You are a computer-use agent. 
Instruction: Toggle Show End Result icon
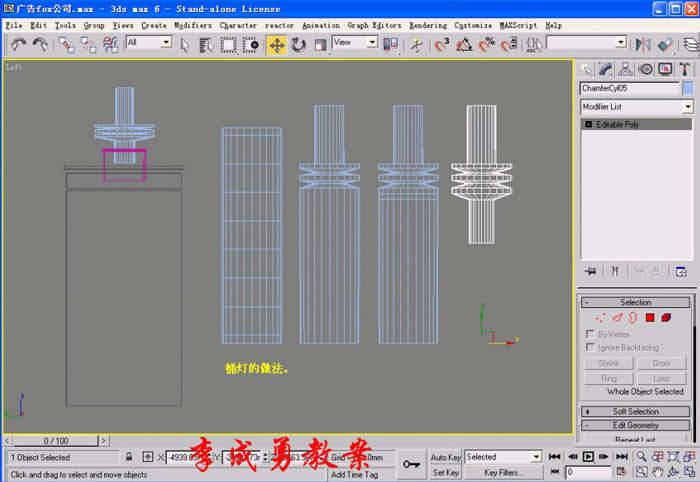[x=615, y=271]
